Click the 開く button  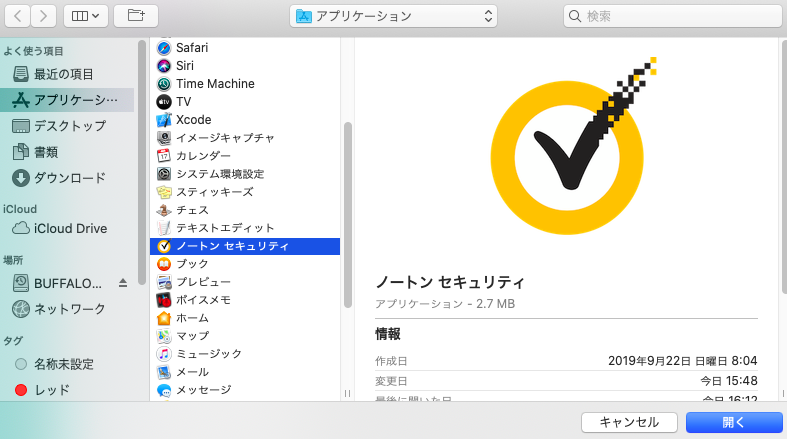coord(734,422)
